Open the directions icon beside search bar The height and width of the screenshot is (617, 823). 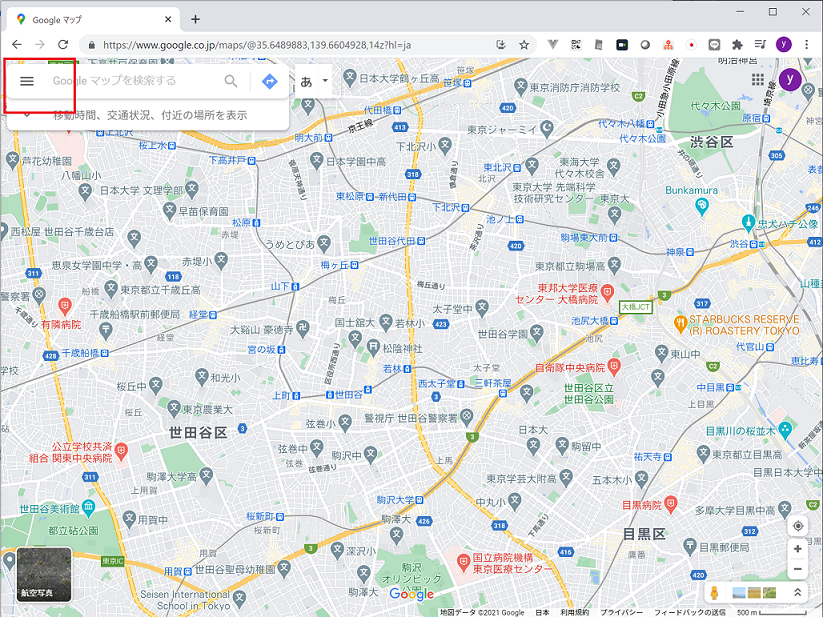(268, 81)
